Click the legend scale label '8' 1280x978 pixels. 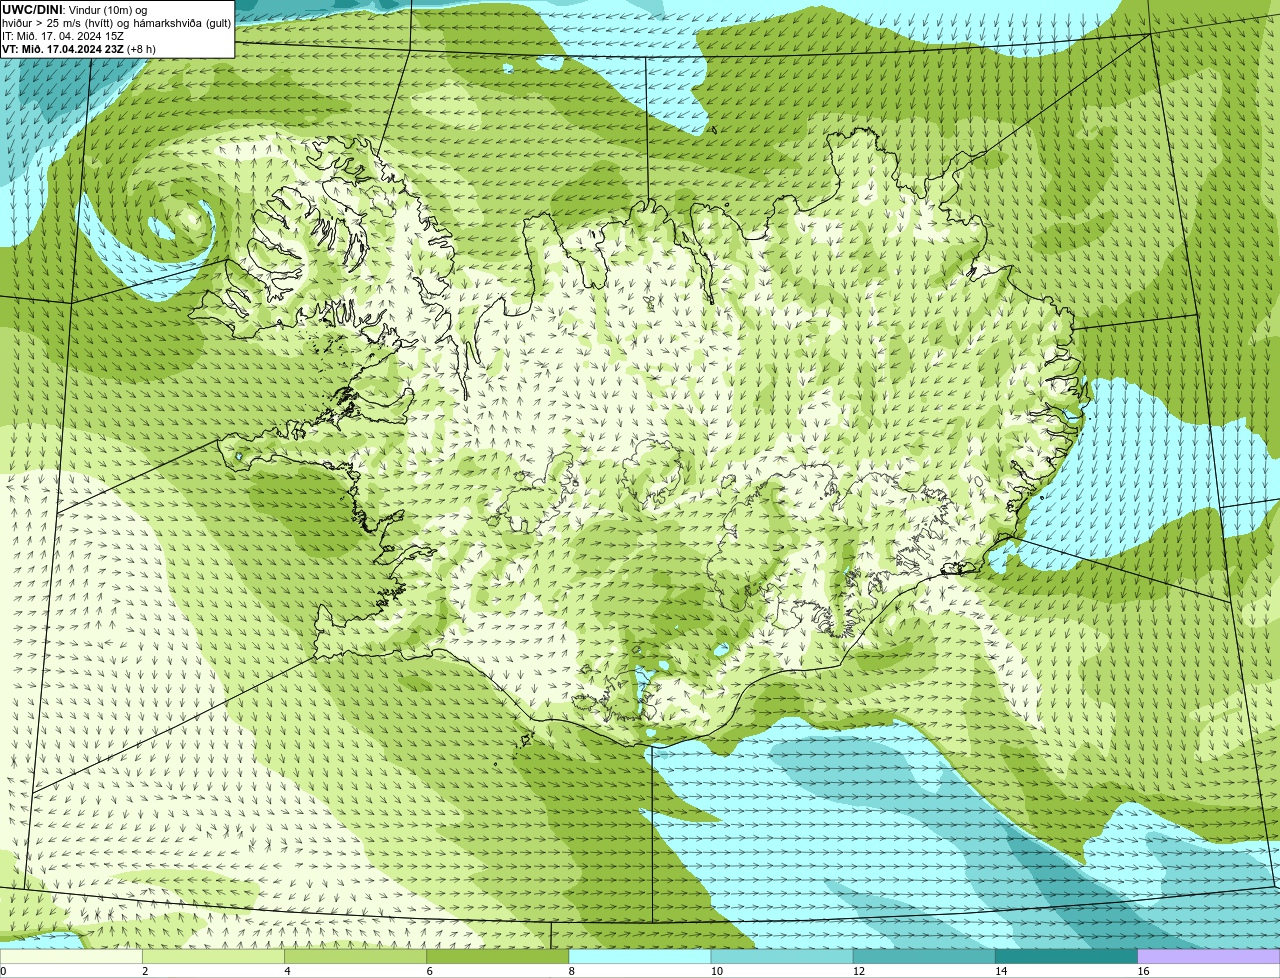[572, 971]
